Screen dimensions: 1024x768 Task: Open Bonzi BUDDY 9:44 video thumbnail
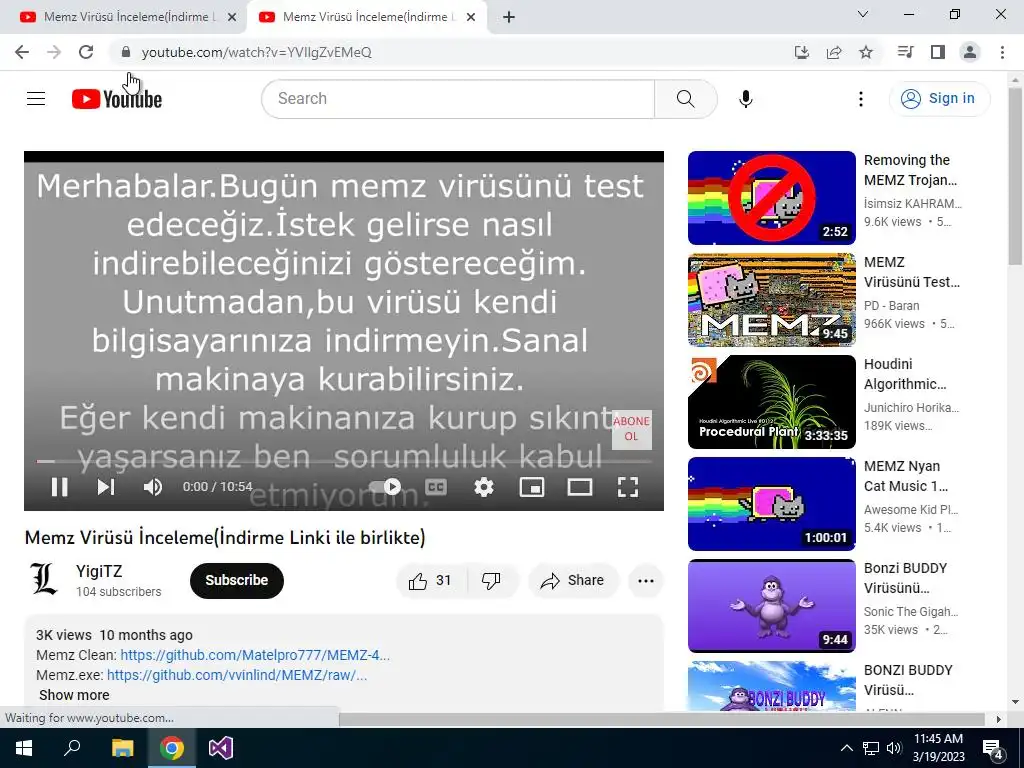[771, 605]
